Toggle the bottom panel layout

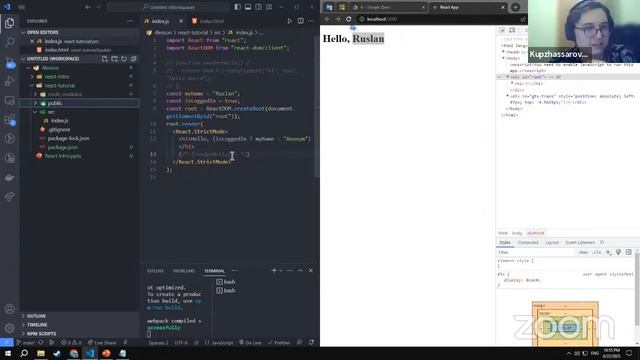coord(248,7)
